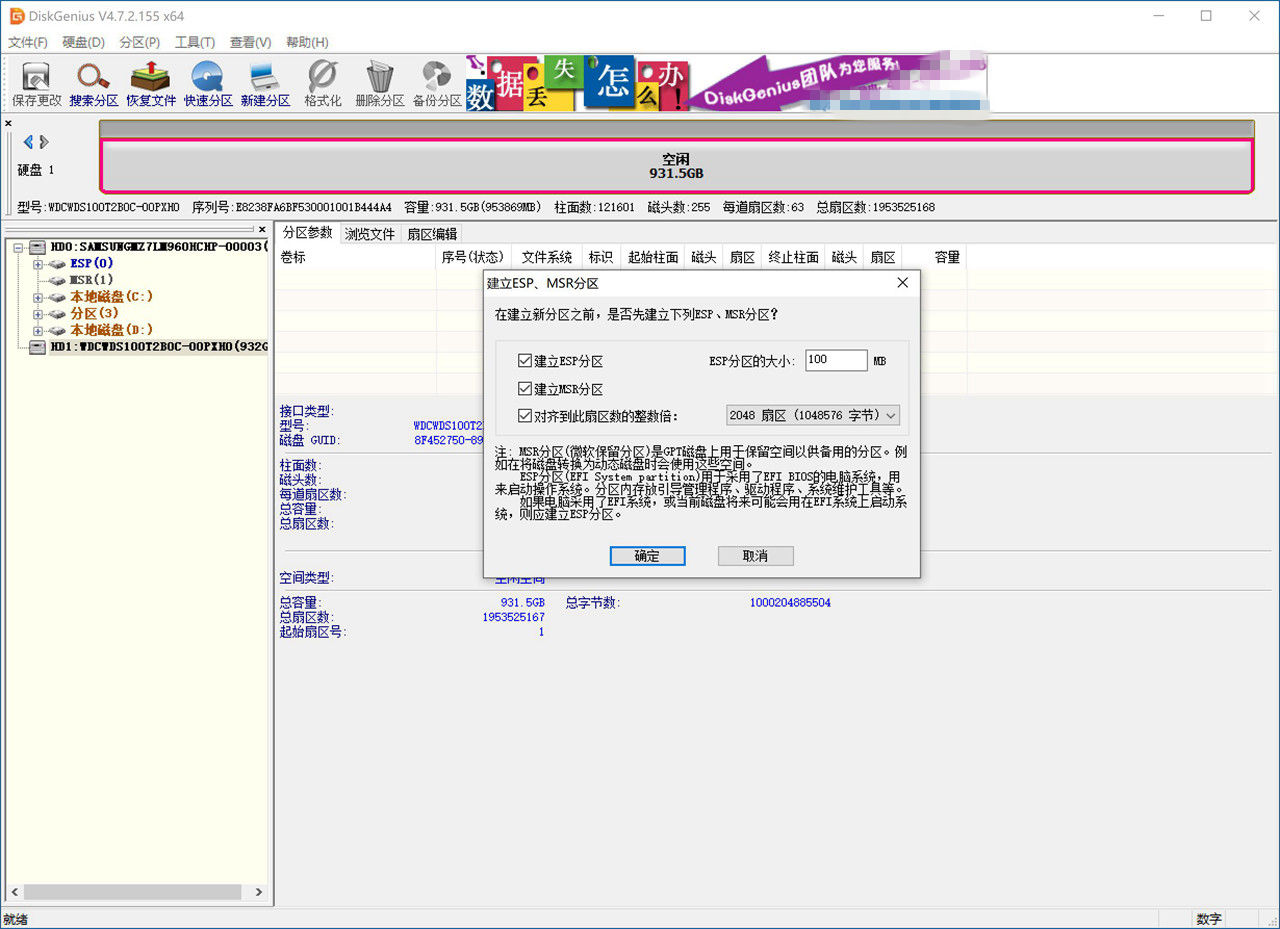Open the 备份分区 (Backup Partition) tool

(435, 80)
